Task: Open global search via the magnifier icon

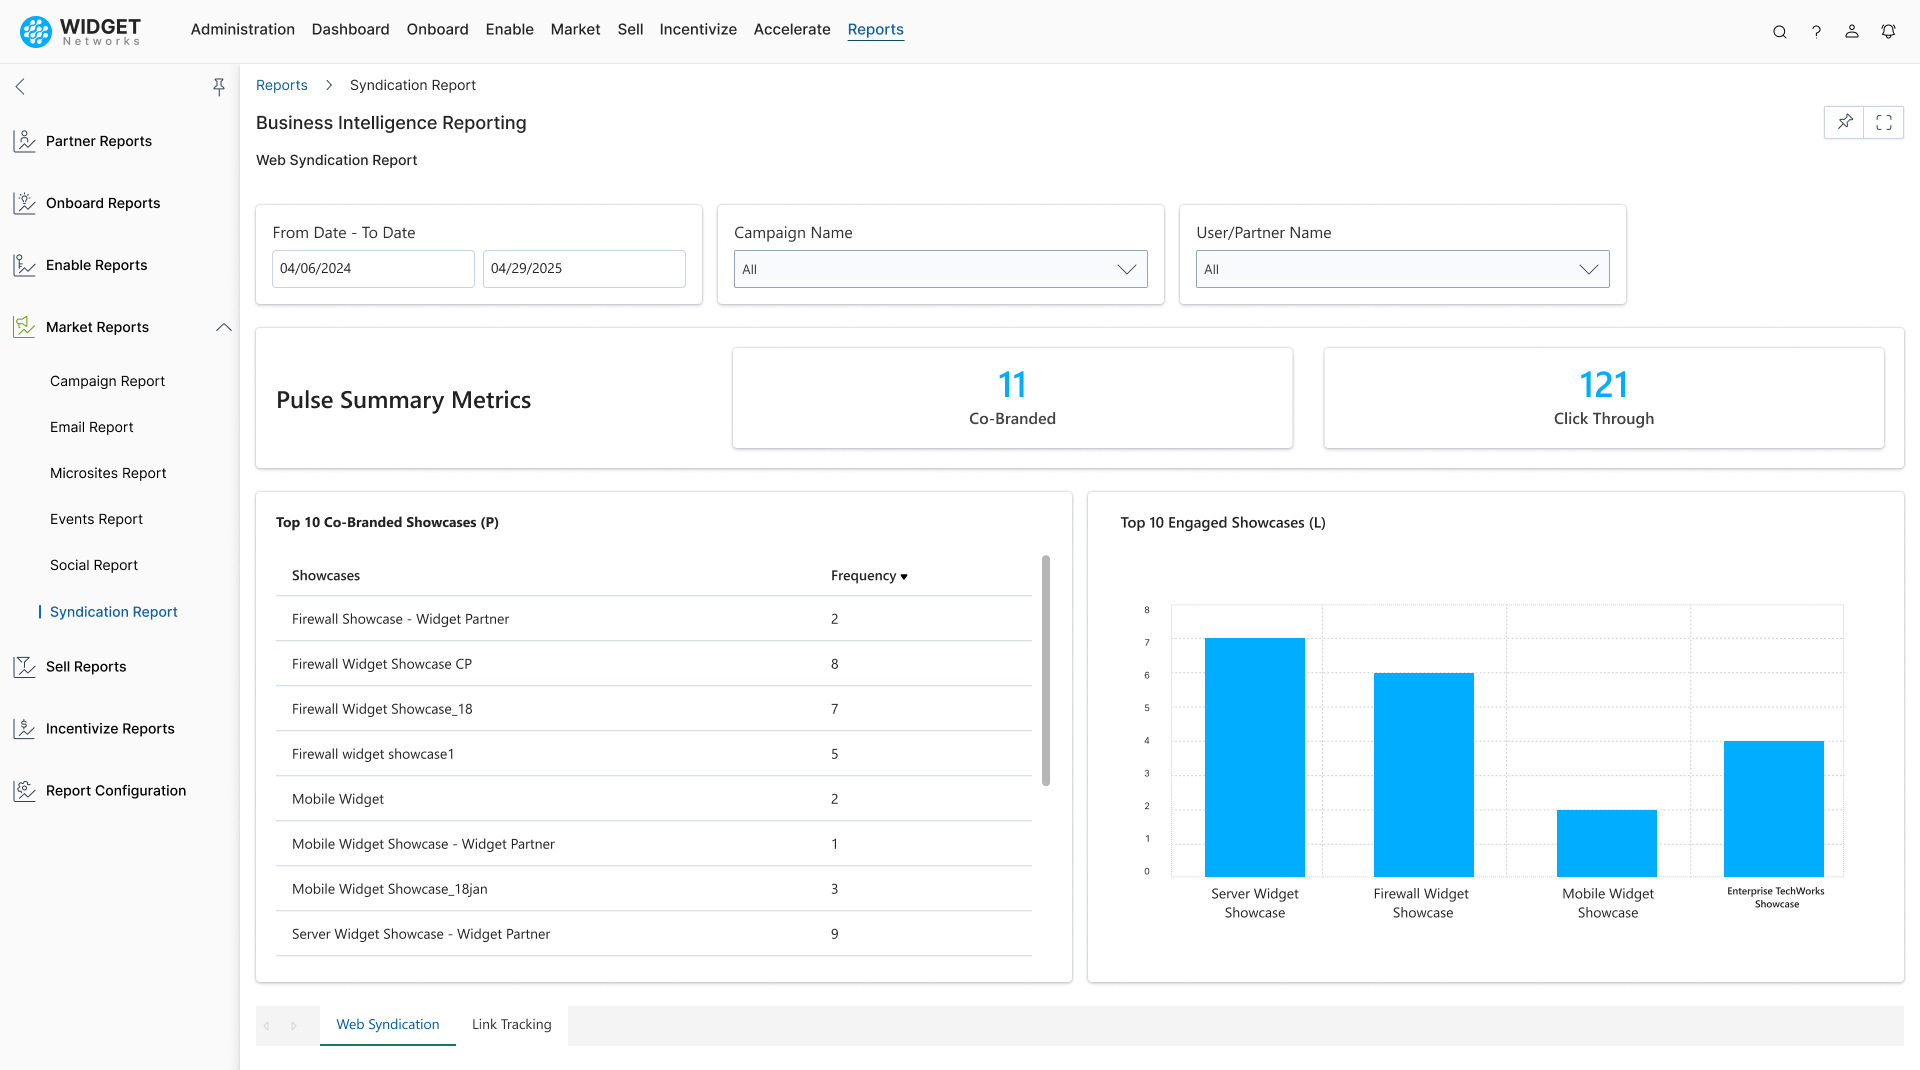Action: (x=1780, y=31)
